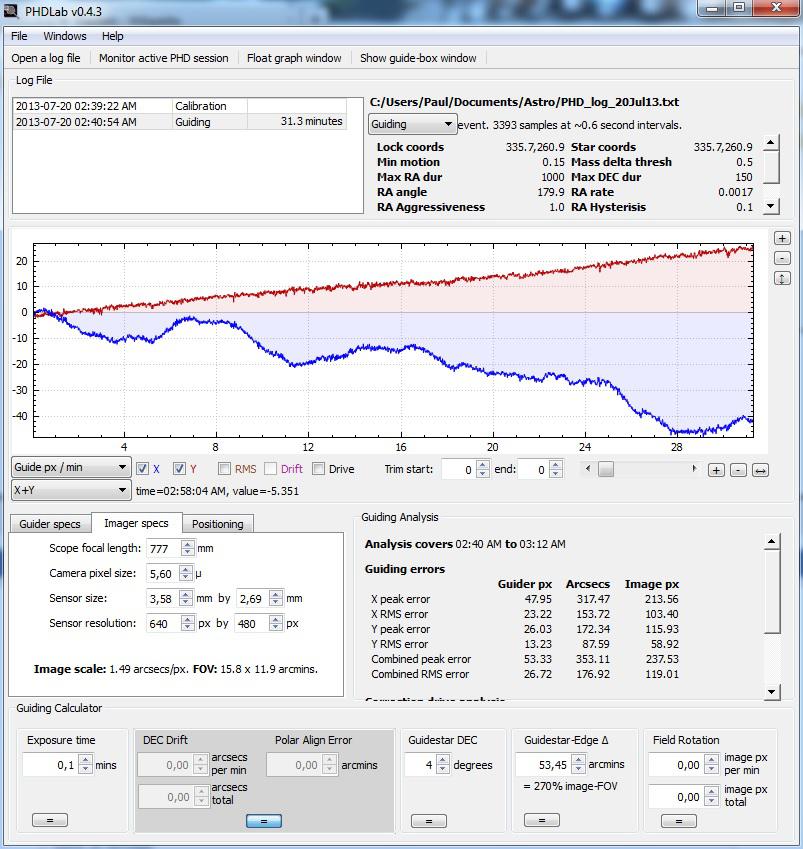Click the Trim start value field
Image resolution: width=803 pixels, height=849 pixels.
460,469
